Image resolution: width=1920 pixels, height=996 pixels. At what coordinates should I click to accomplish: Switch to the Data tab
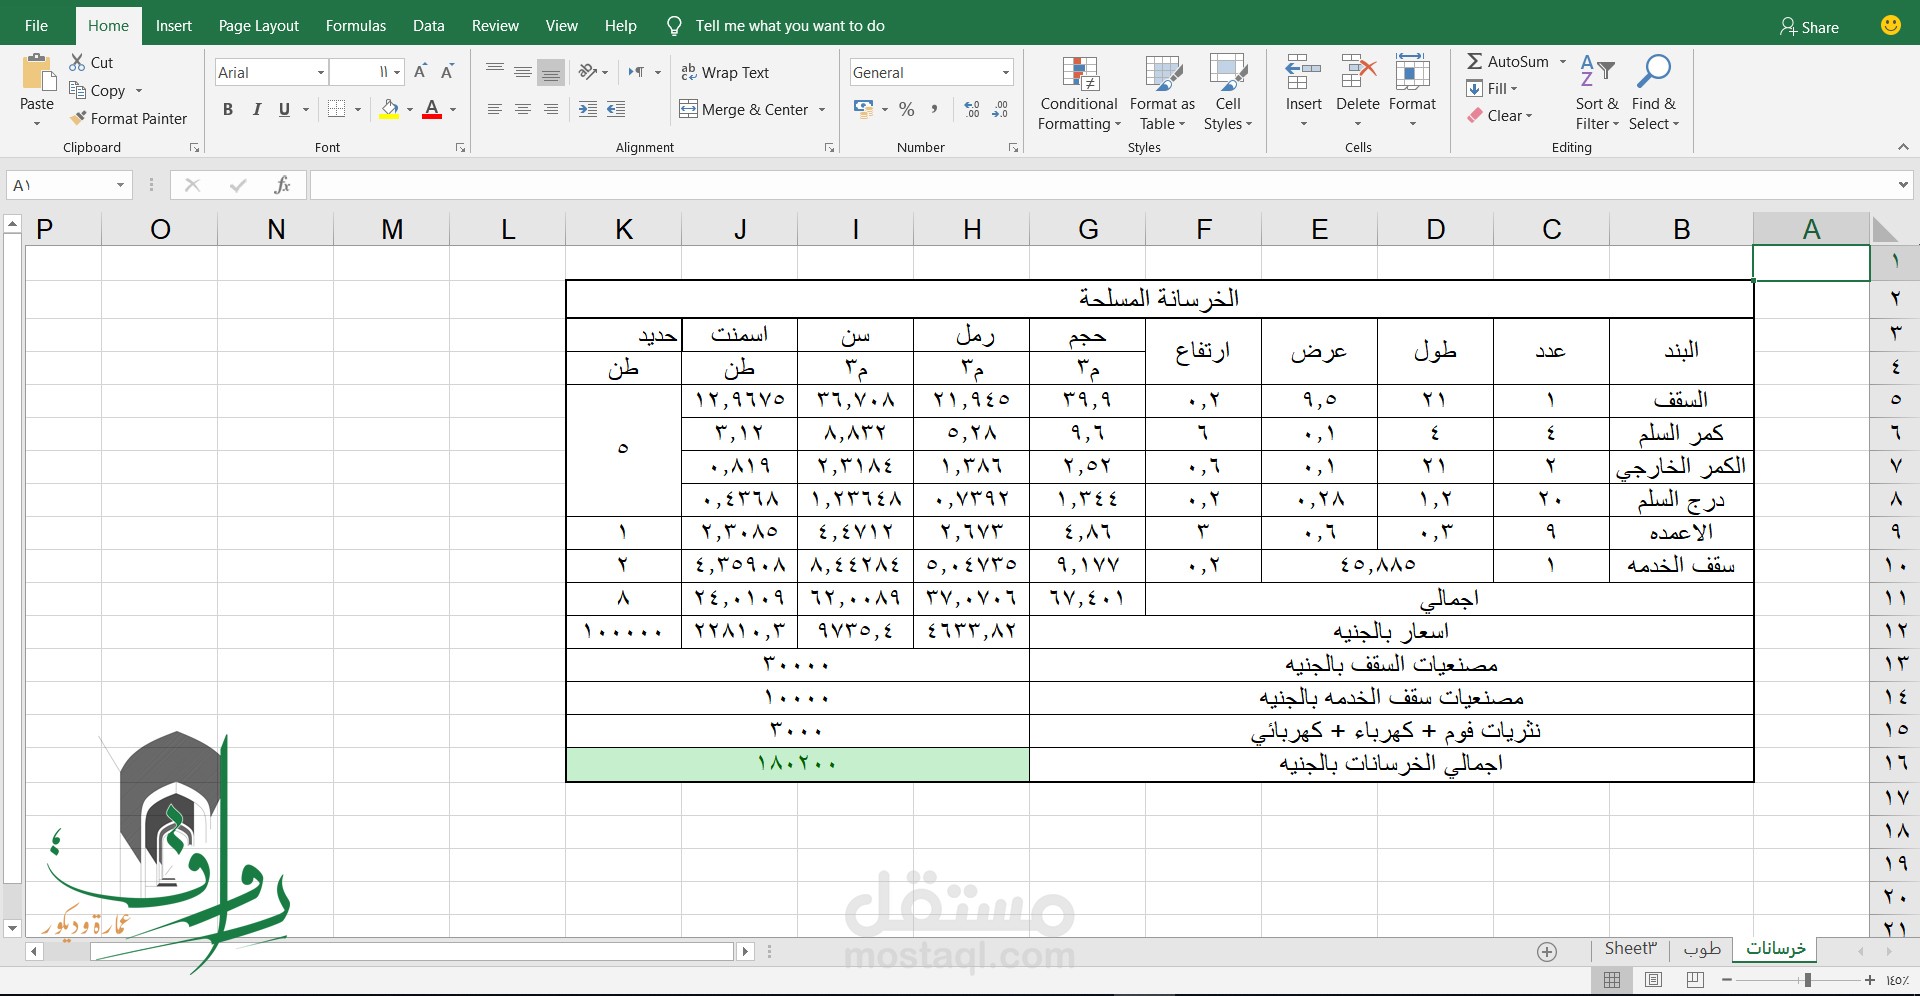click(x=429, y=26)
